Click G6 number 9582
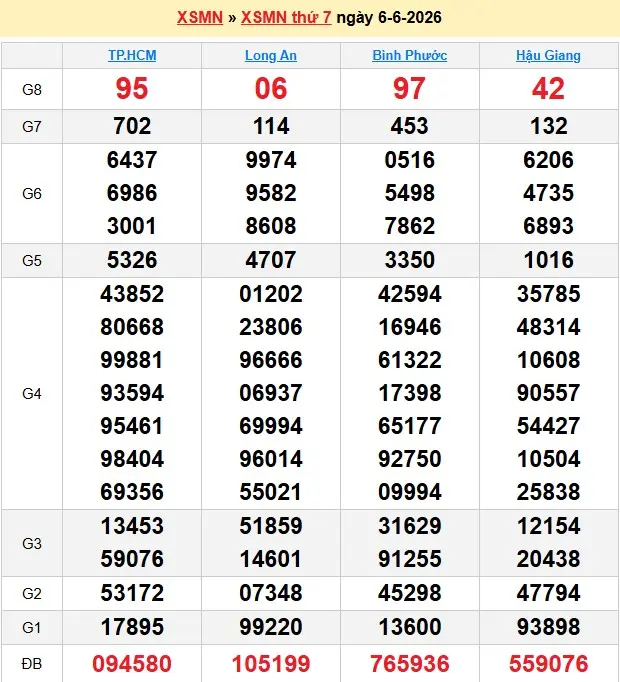620x682 pixels. [271, 193]
